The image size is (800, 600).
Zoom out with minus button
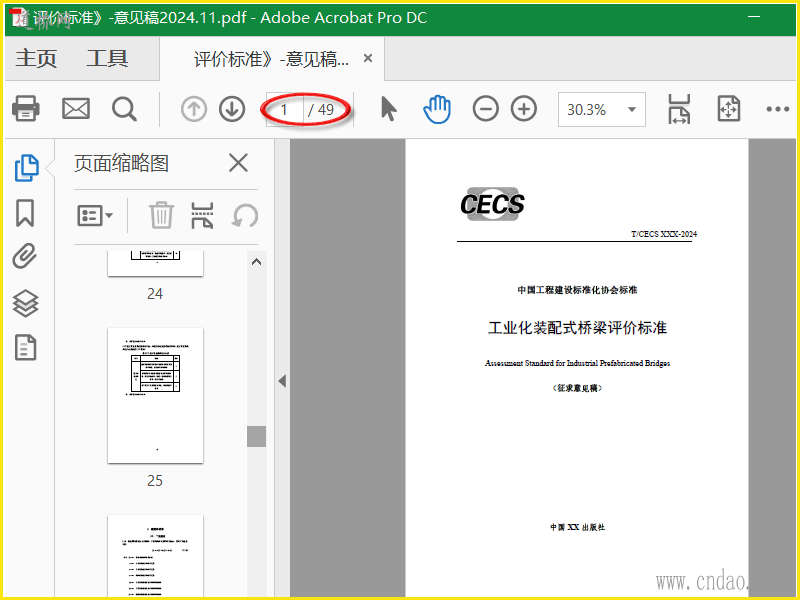pyautogui.click(x=485, y=109)
